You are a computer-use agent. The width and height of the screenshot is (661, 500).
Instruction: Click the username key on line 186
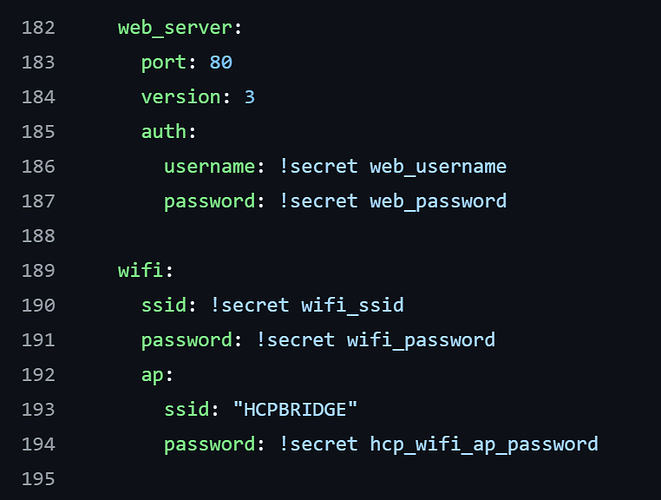click(210, 167)
